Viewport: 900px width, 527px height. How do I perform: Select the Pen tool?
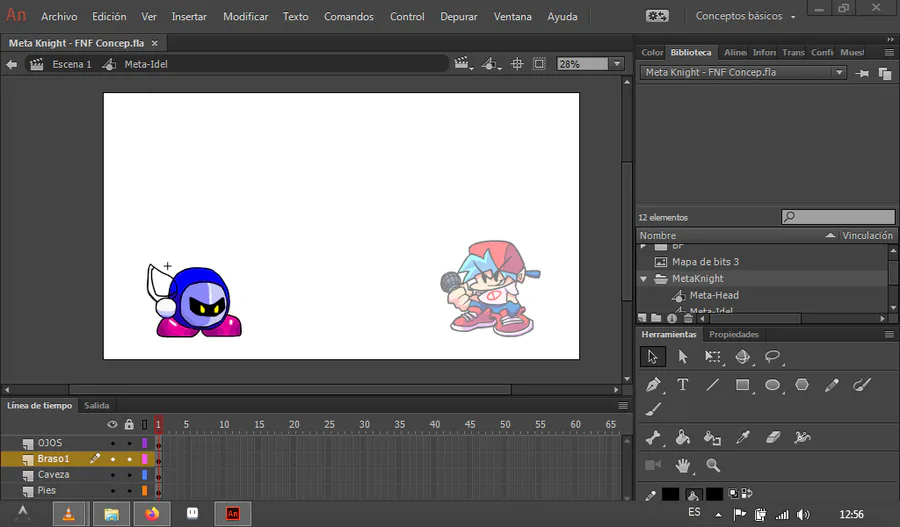[x=653, y=385]
